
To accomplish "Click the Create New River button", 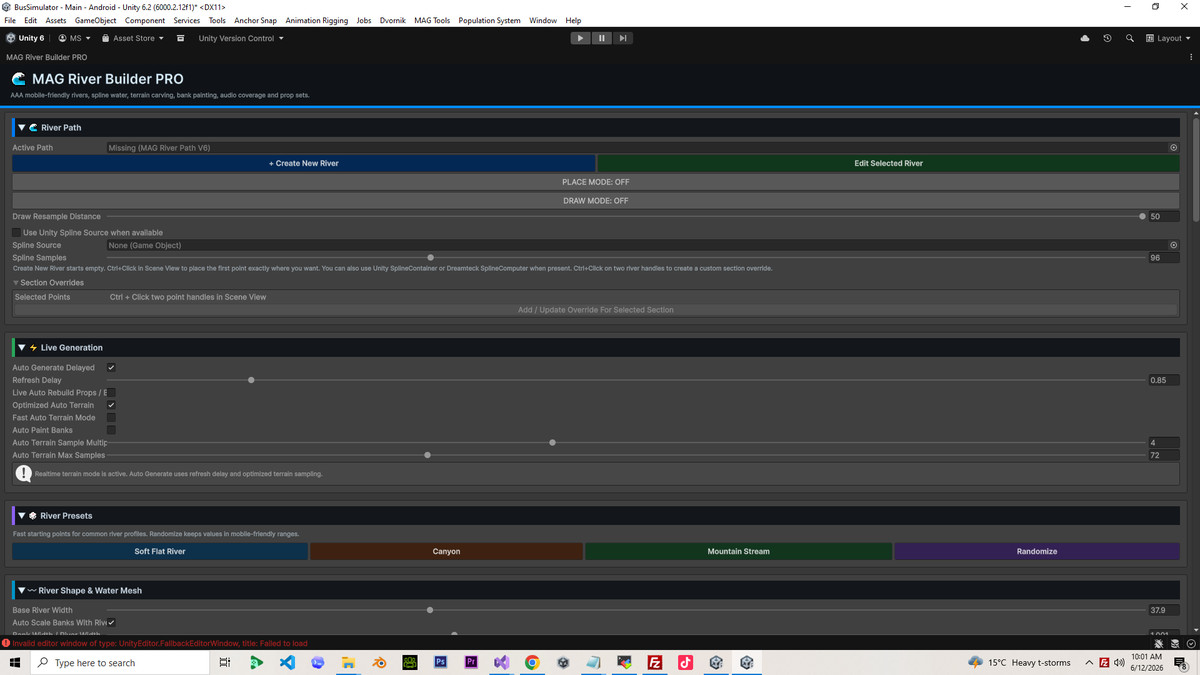I will pyautogui.click(x=304, y=163).
